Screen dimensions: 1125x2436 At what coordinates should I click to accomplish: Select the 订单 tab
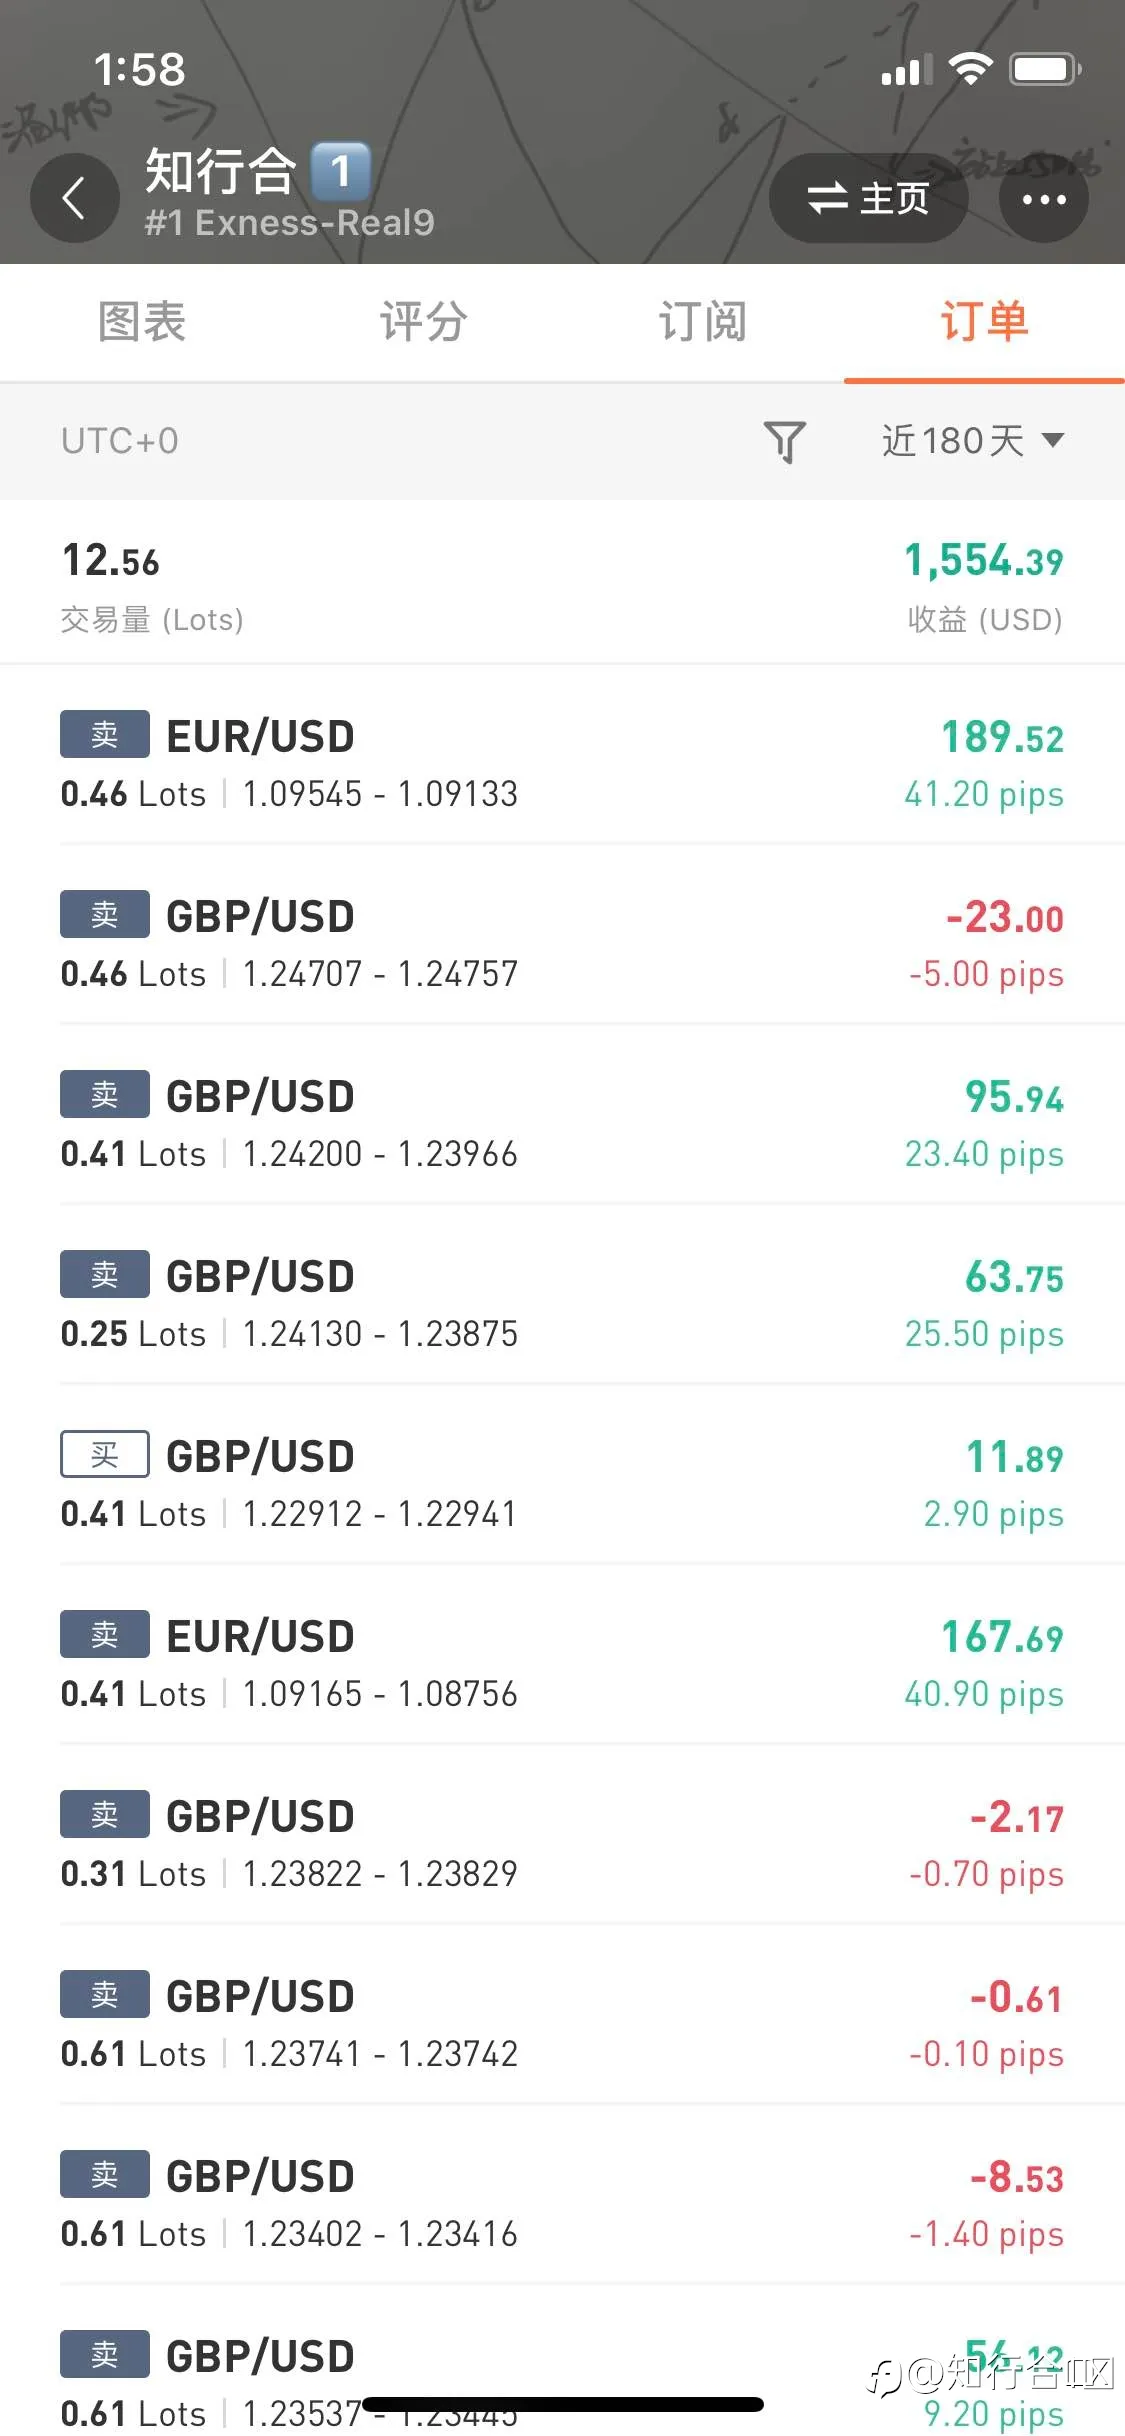coord(984,322)
